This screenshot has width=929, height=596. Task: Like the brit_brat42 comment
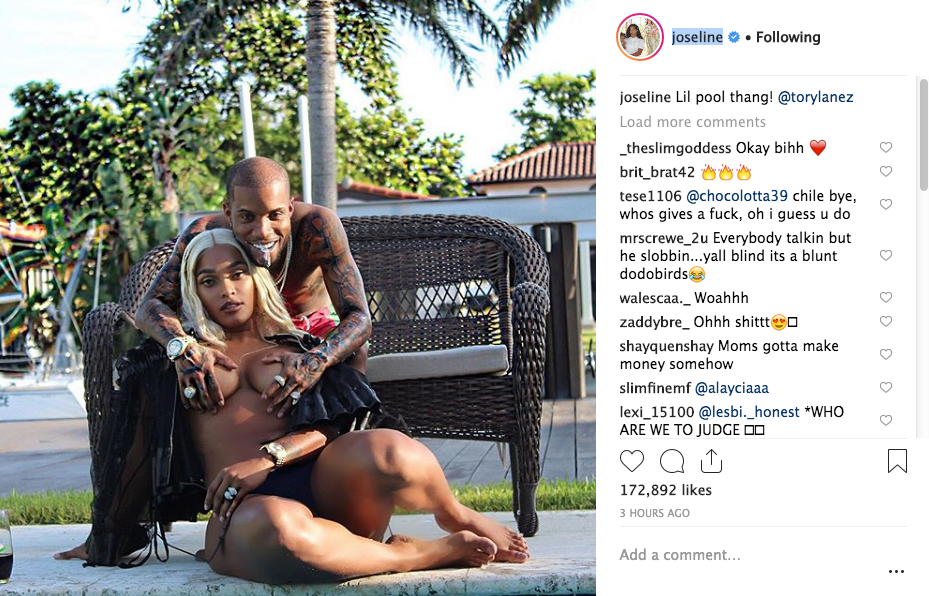coord(886,172)
